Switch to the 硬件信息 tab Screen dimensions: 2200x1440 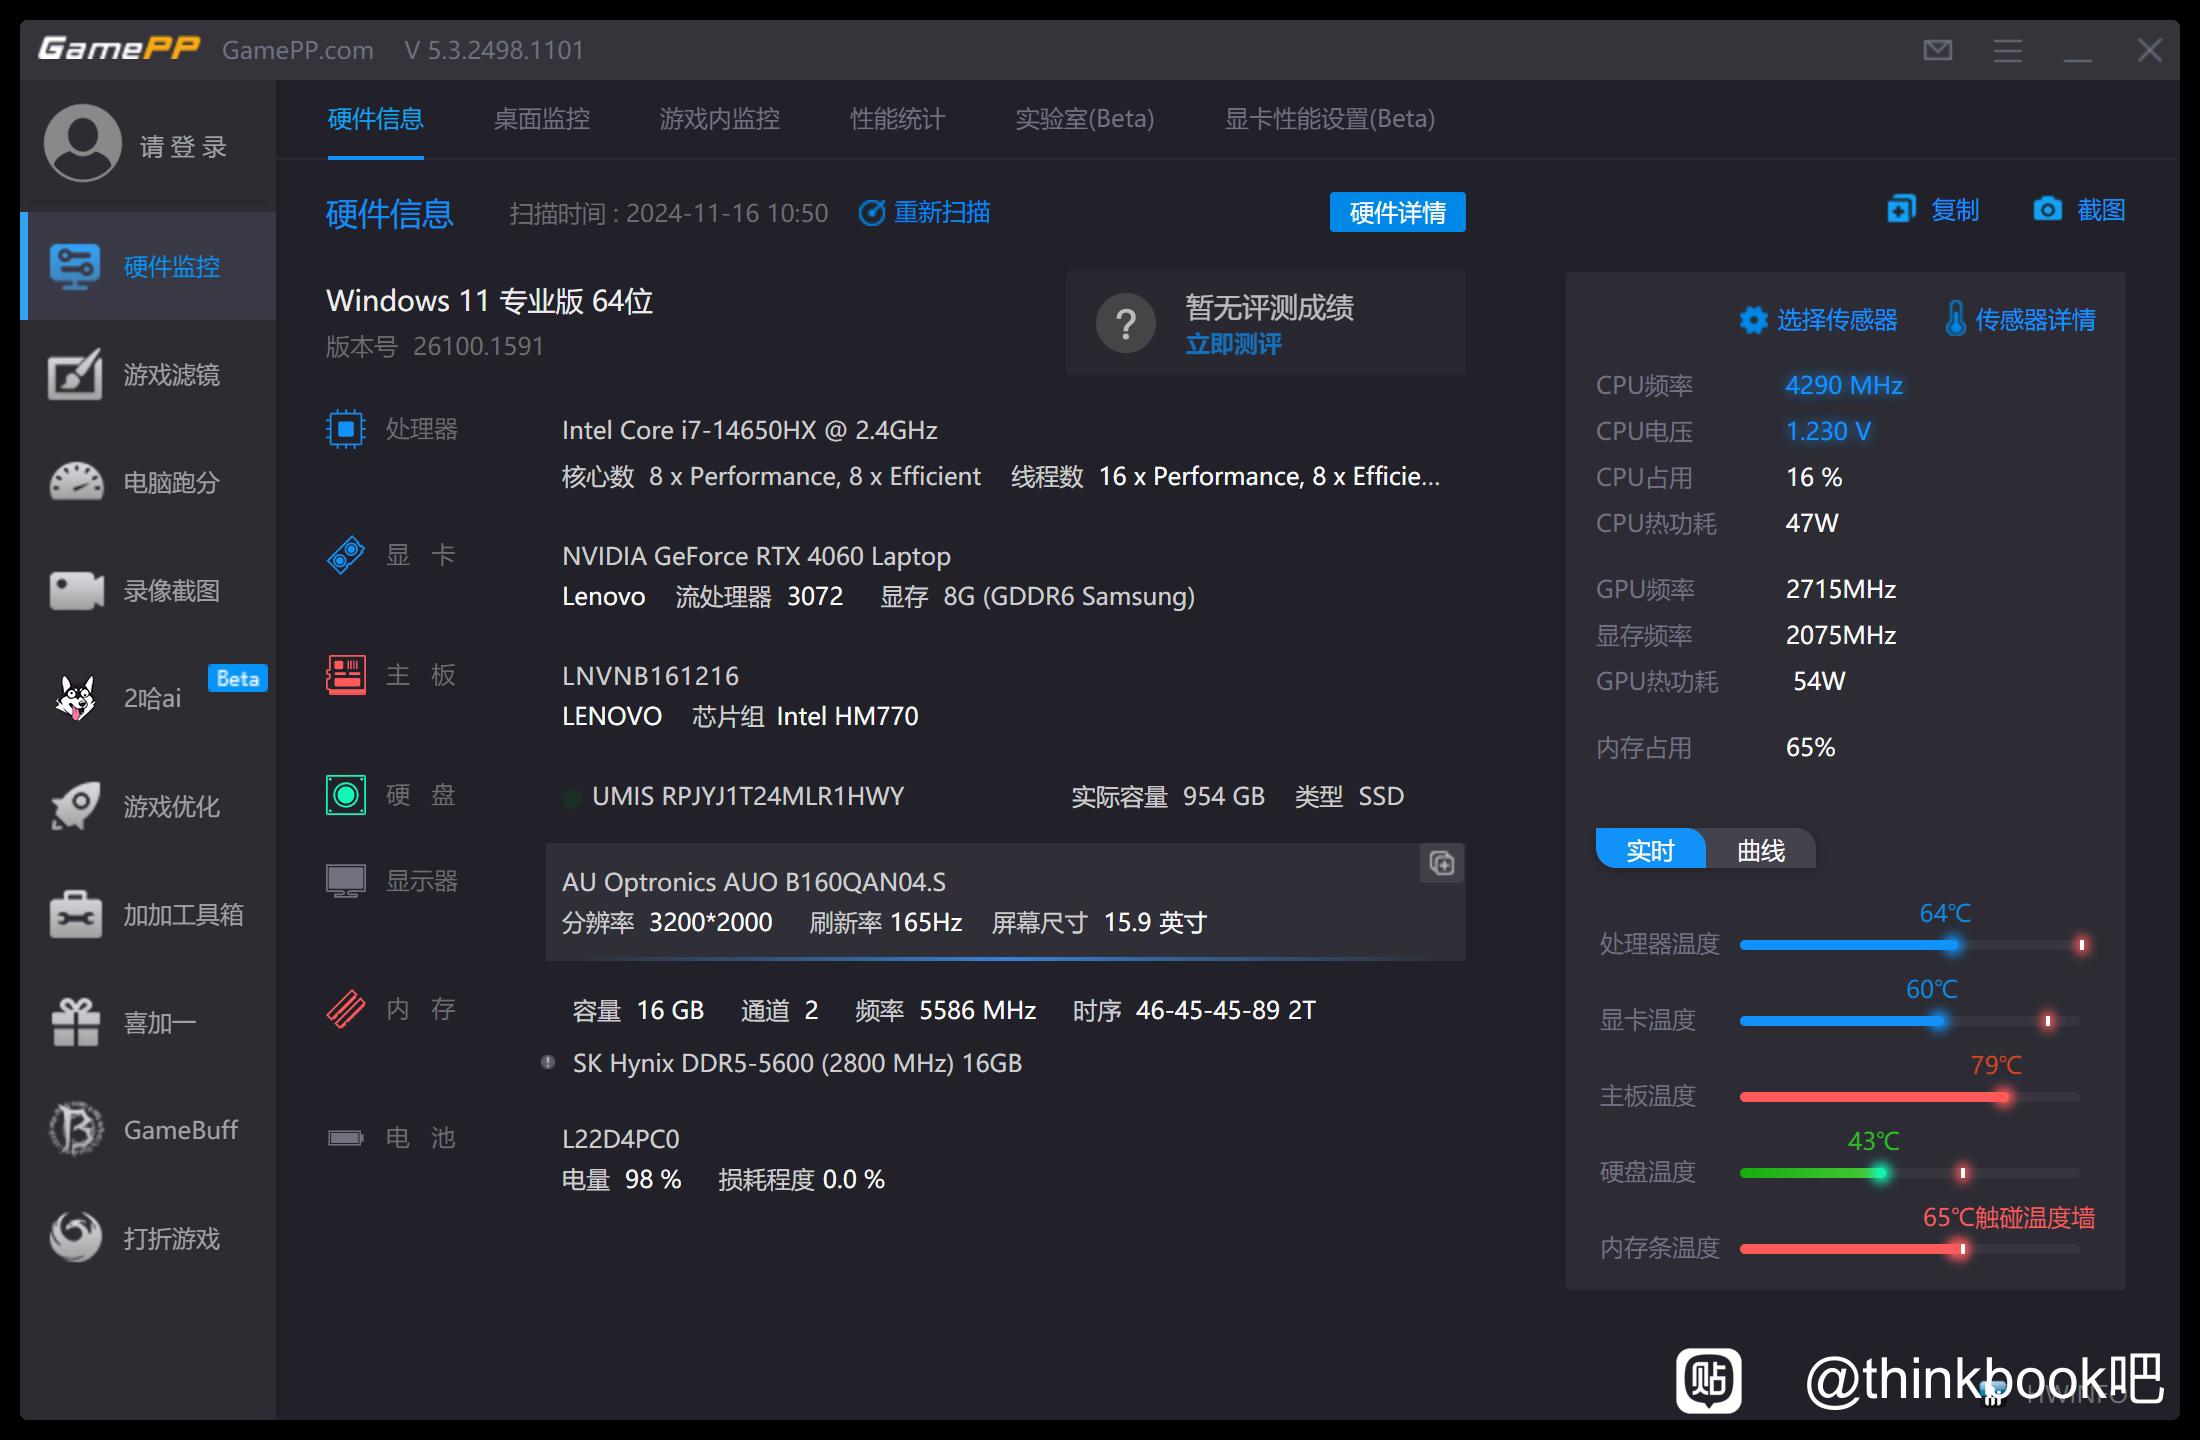tap(376, 119)
